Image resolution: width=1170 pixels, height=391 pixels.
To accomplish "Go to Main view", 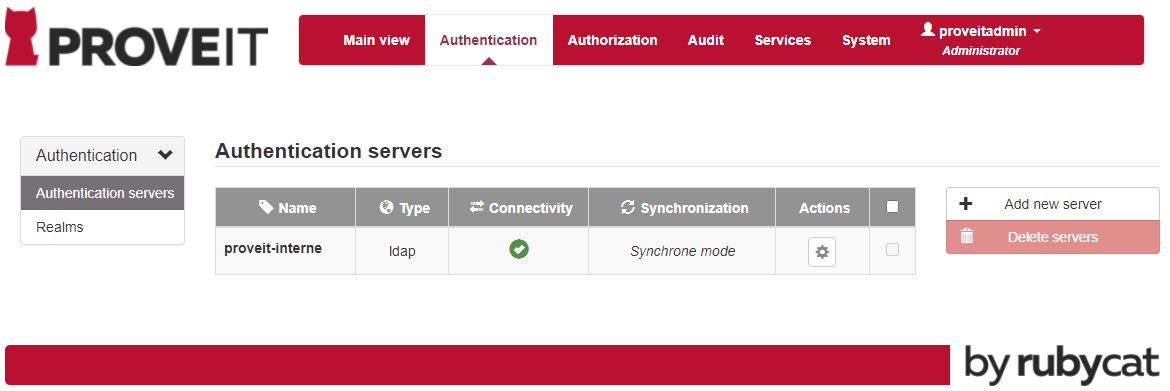I will point(376,40).
